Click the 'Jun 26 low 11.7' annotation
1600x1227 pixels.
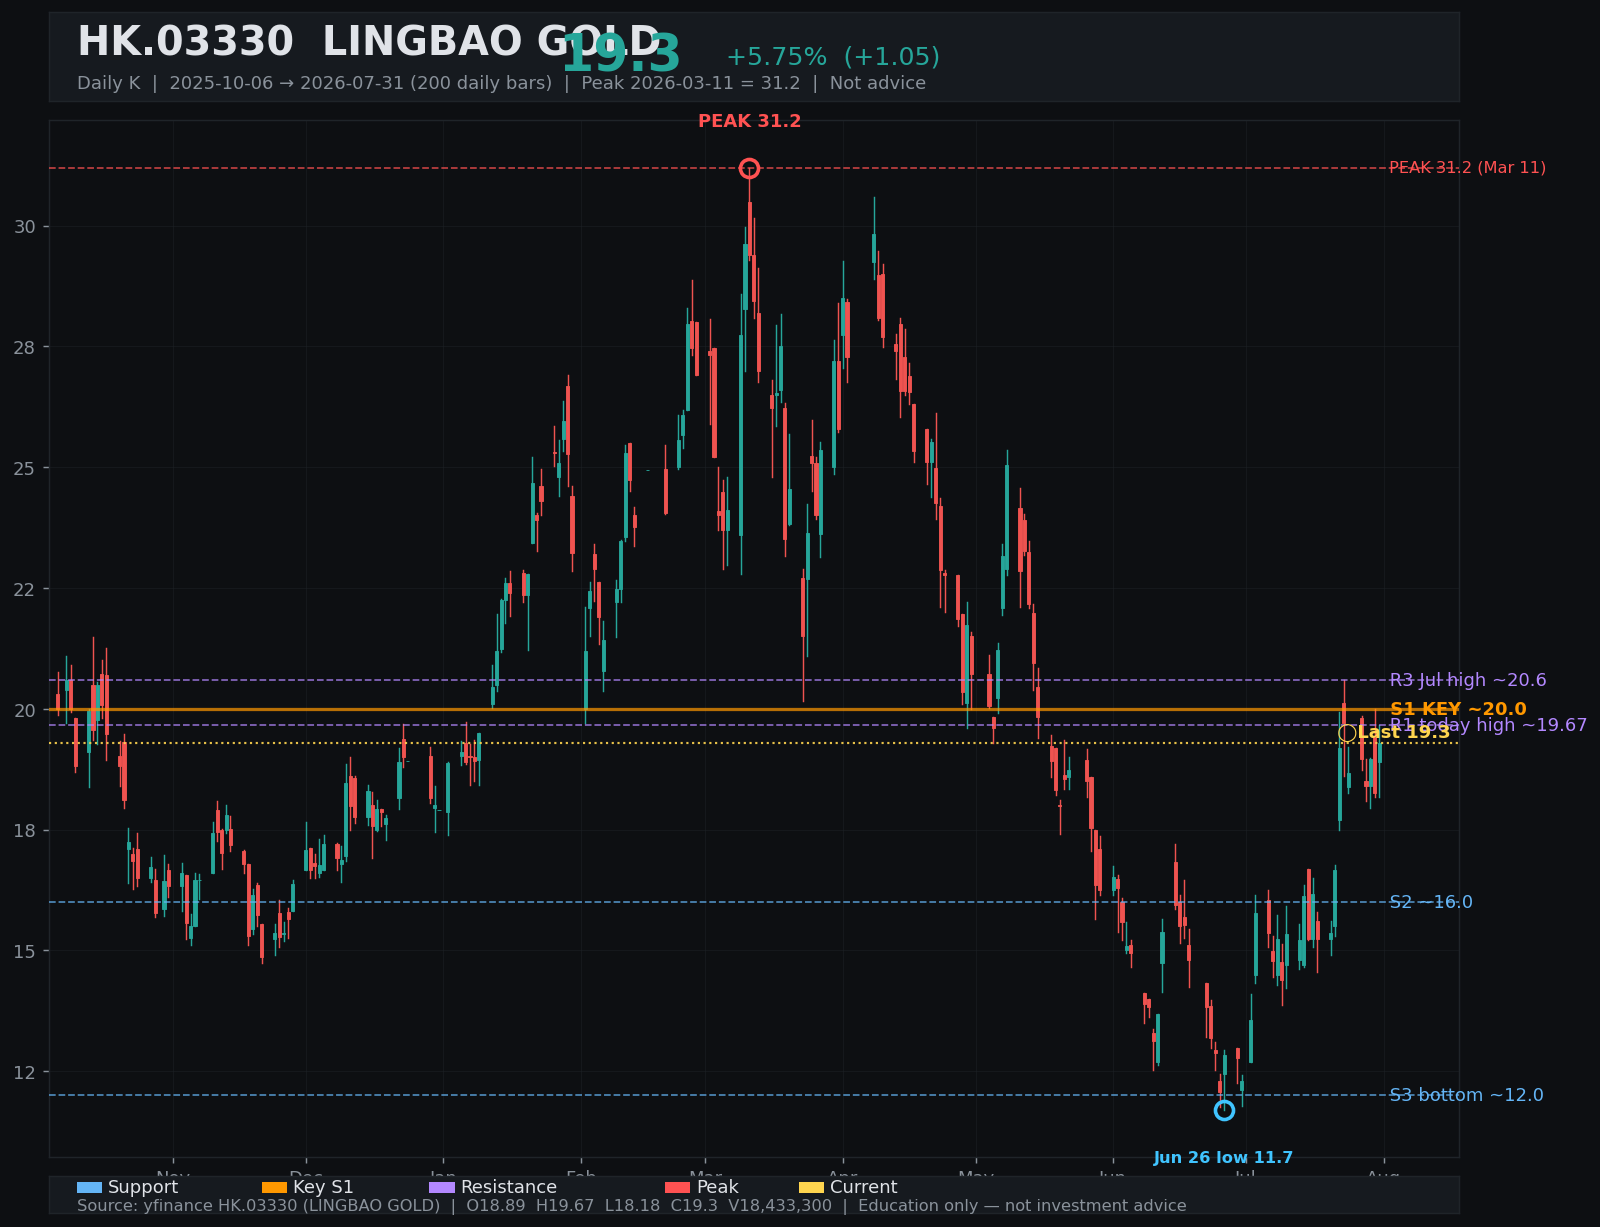coord(1223,1158)
